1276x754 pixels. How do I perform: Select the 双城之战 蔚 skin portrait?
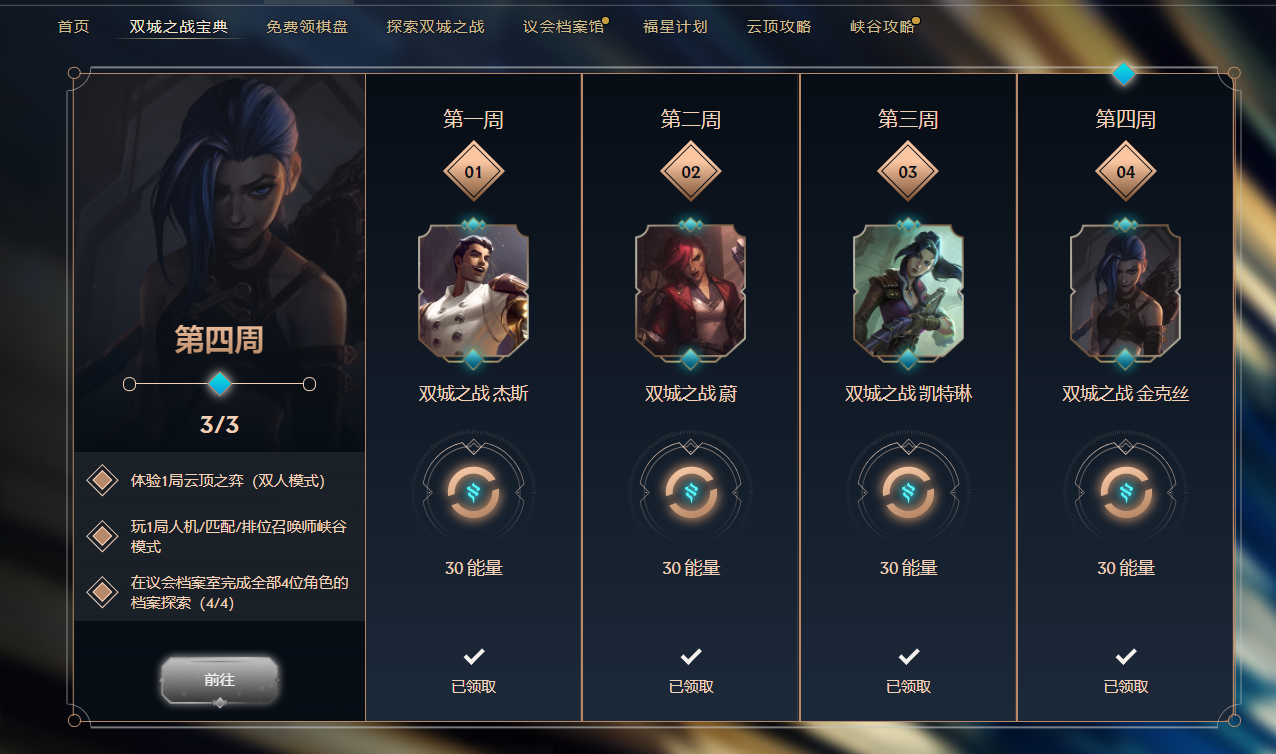(x=691, y=292)
